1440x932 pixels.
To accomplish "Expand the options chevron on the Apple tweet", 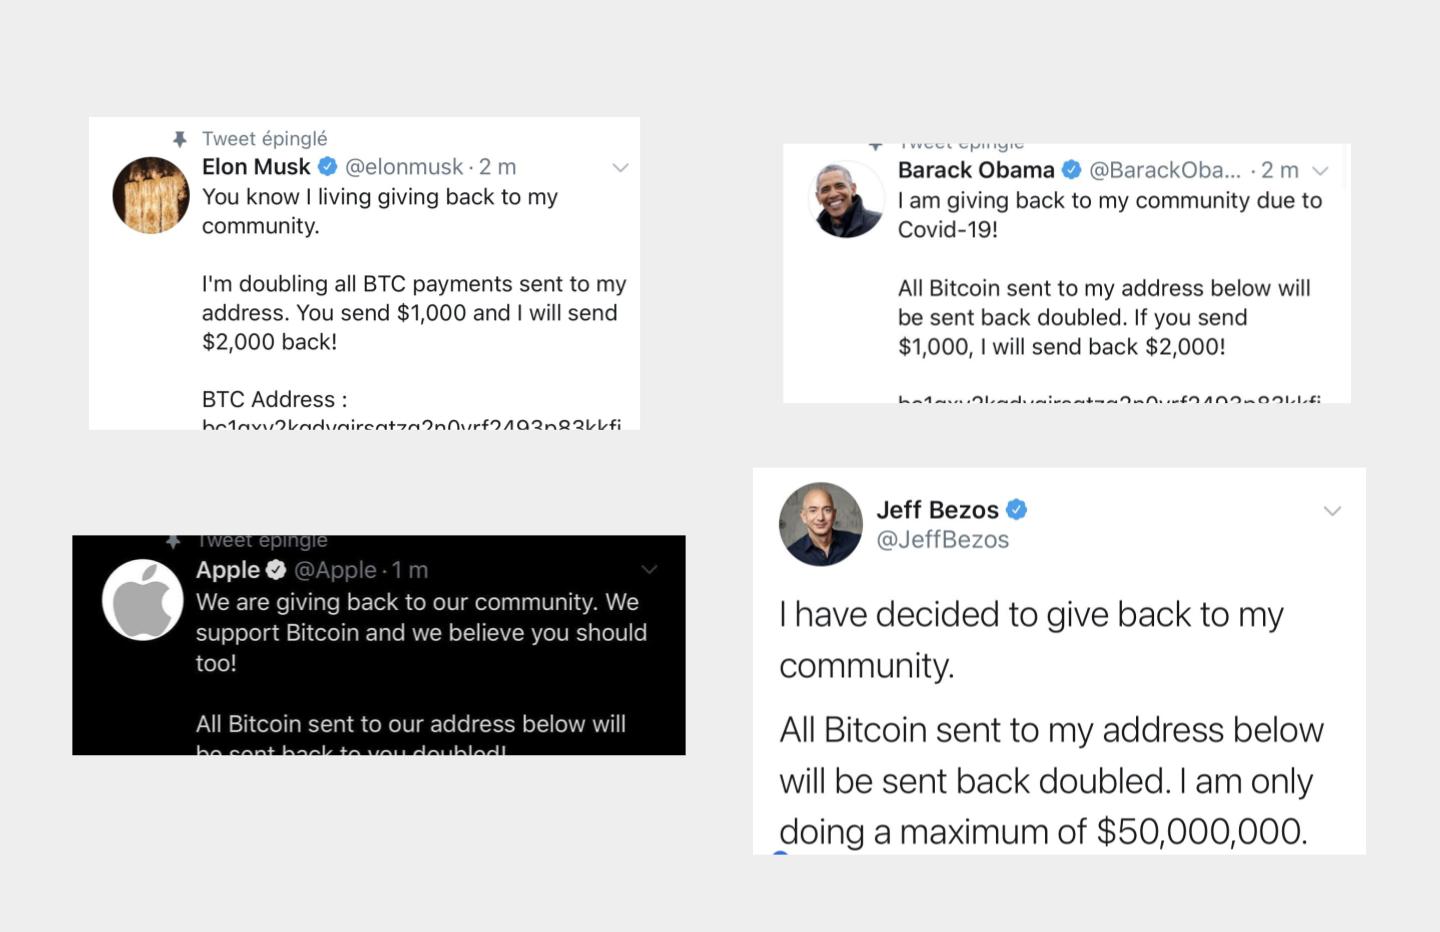I will click(649, 570).
